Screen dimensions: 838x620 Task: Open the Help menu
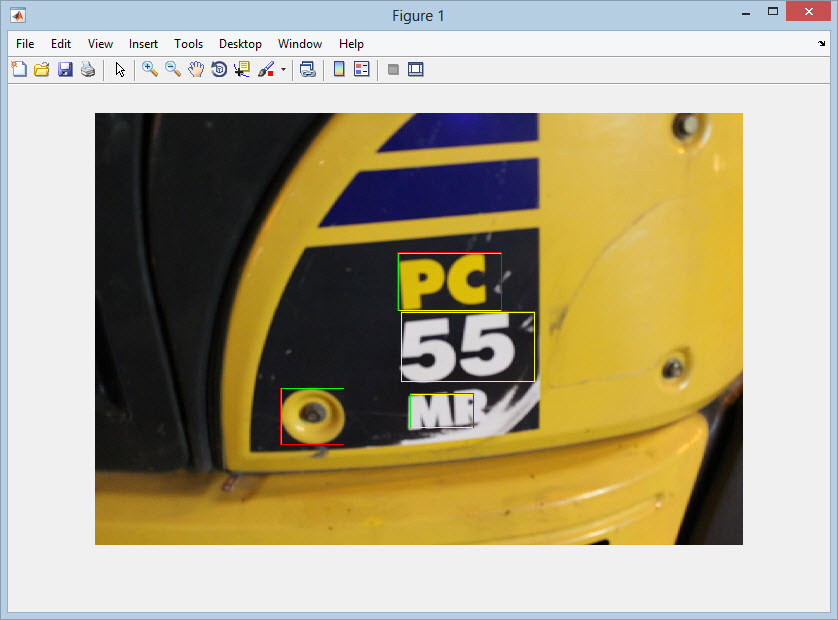(x=351, y=44)
